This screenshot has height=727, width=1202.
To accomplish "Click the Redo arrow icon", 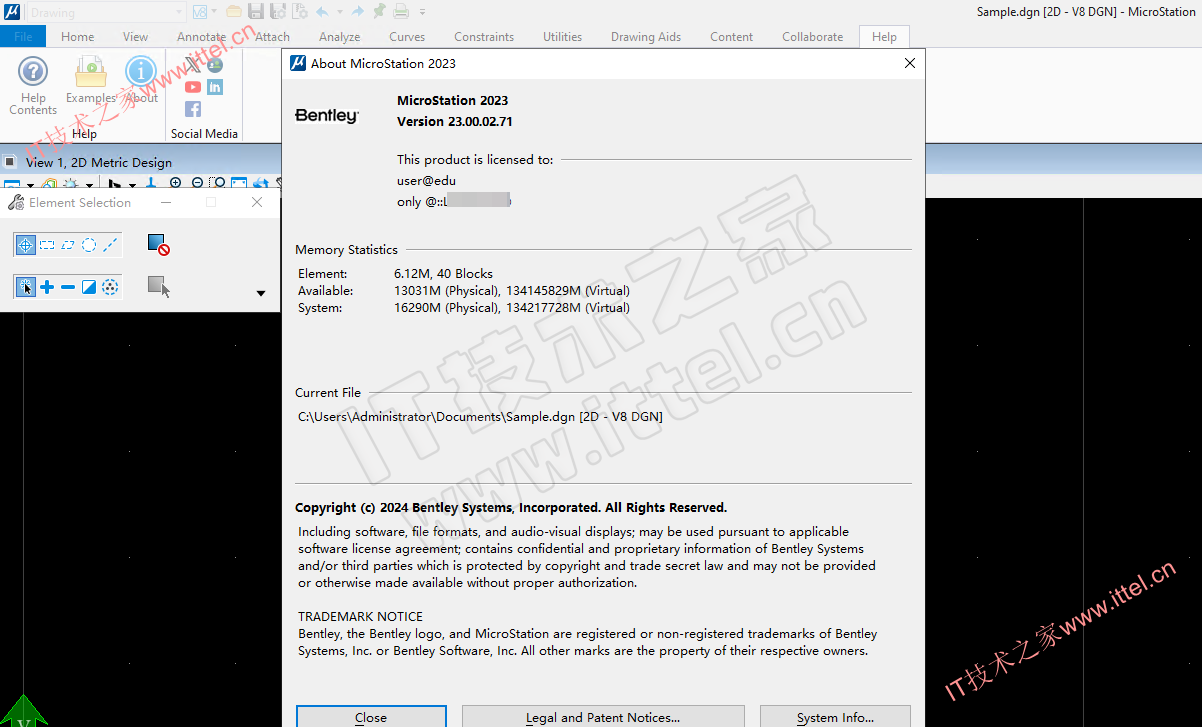I will click(357, 12).
